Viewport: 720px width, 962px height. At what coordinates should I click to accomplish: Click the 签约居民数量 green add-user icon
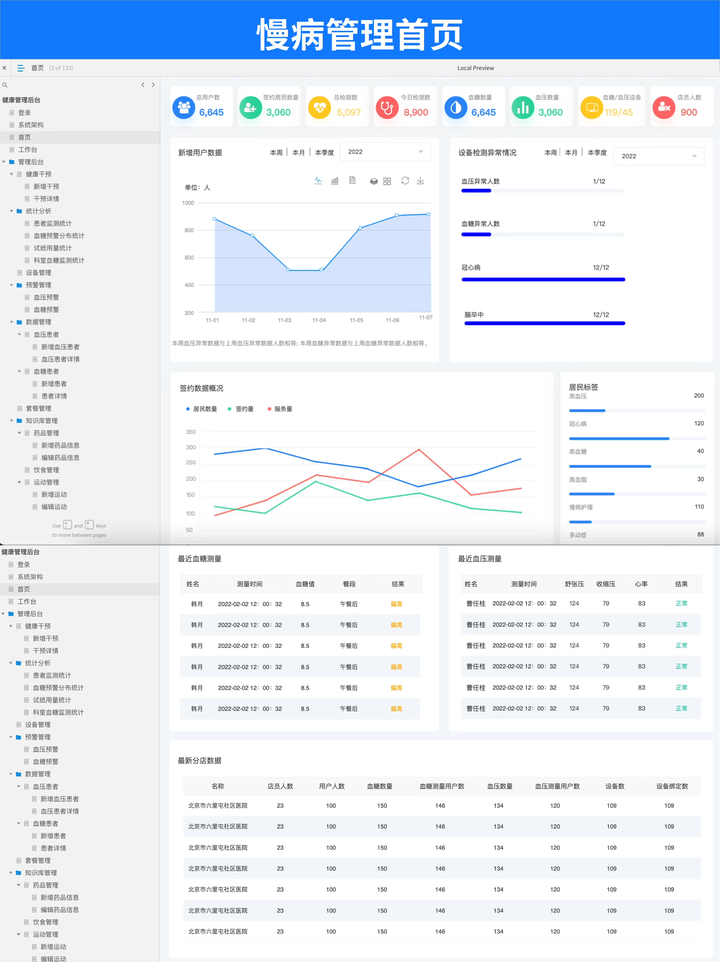pyautogui.click(x=250, y=107)
